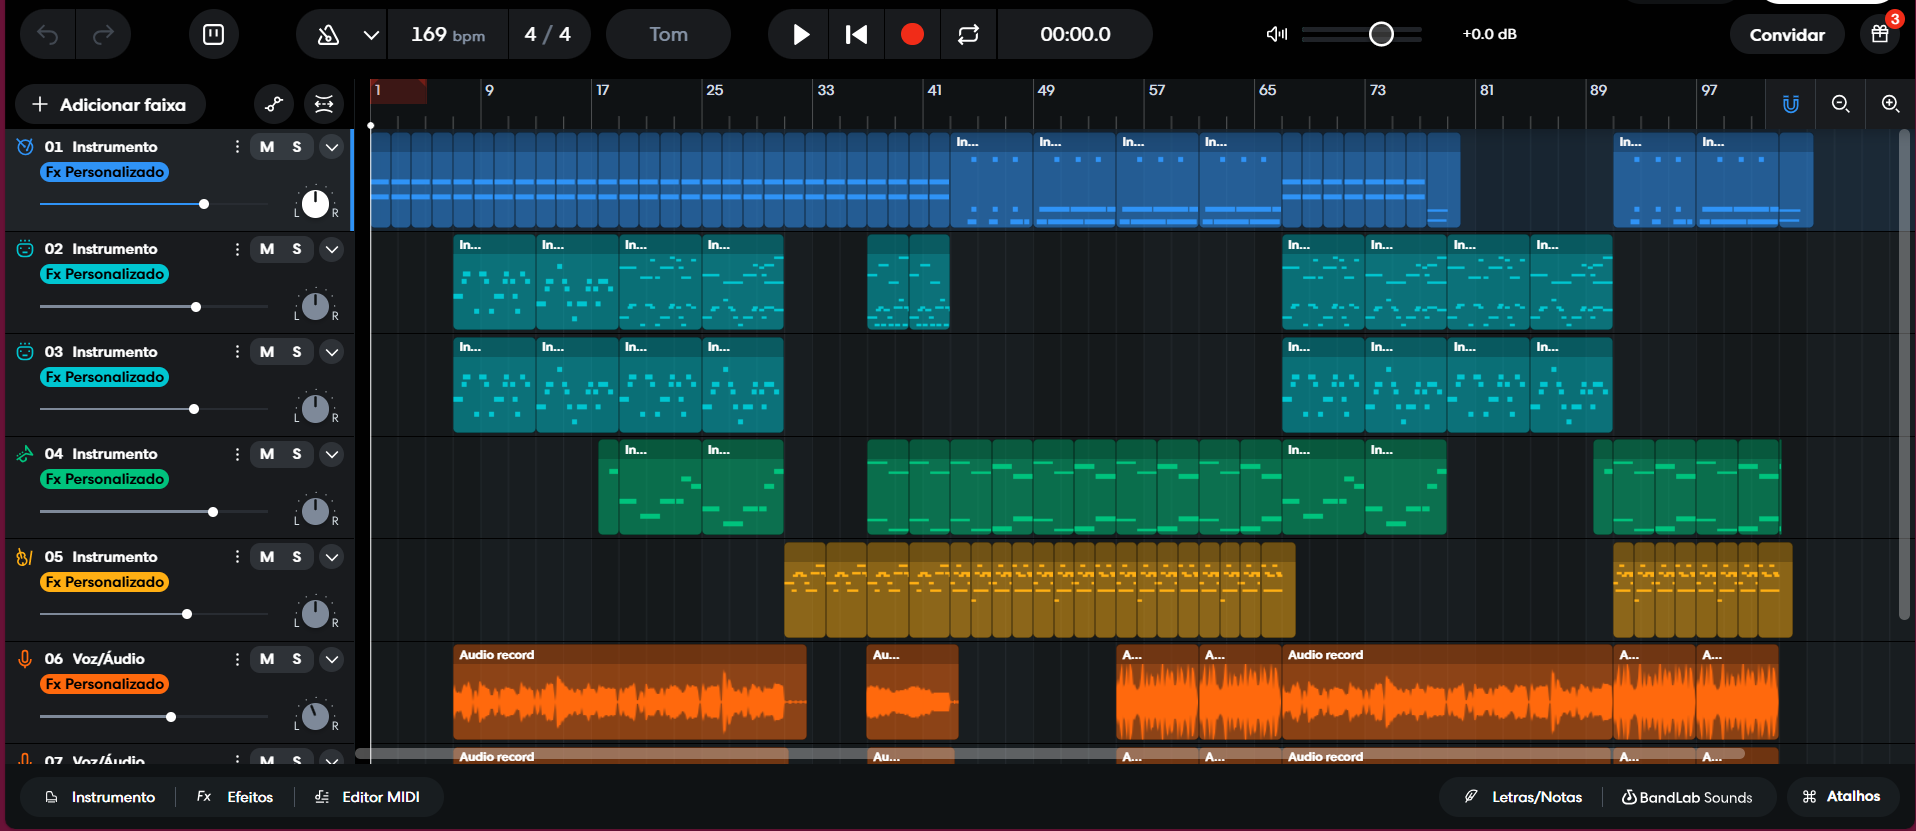Solo track 02 Instrumento
The width and height of the screenshot is (1916, 831).
[297, 249]
